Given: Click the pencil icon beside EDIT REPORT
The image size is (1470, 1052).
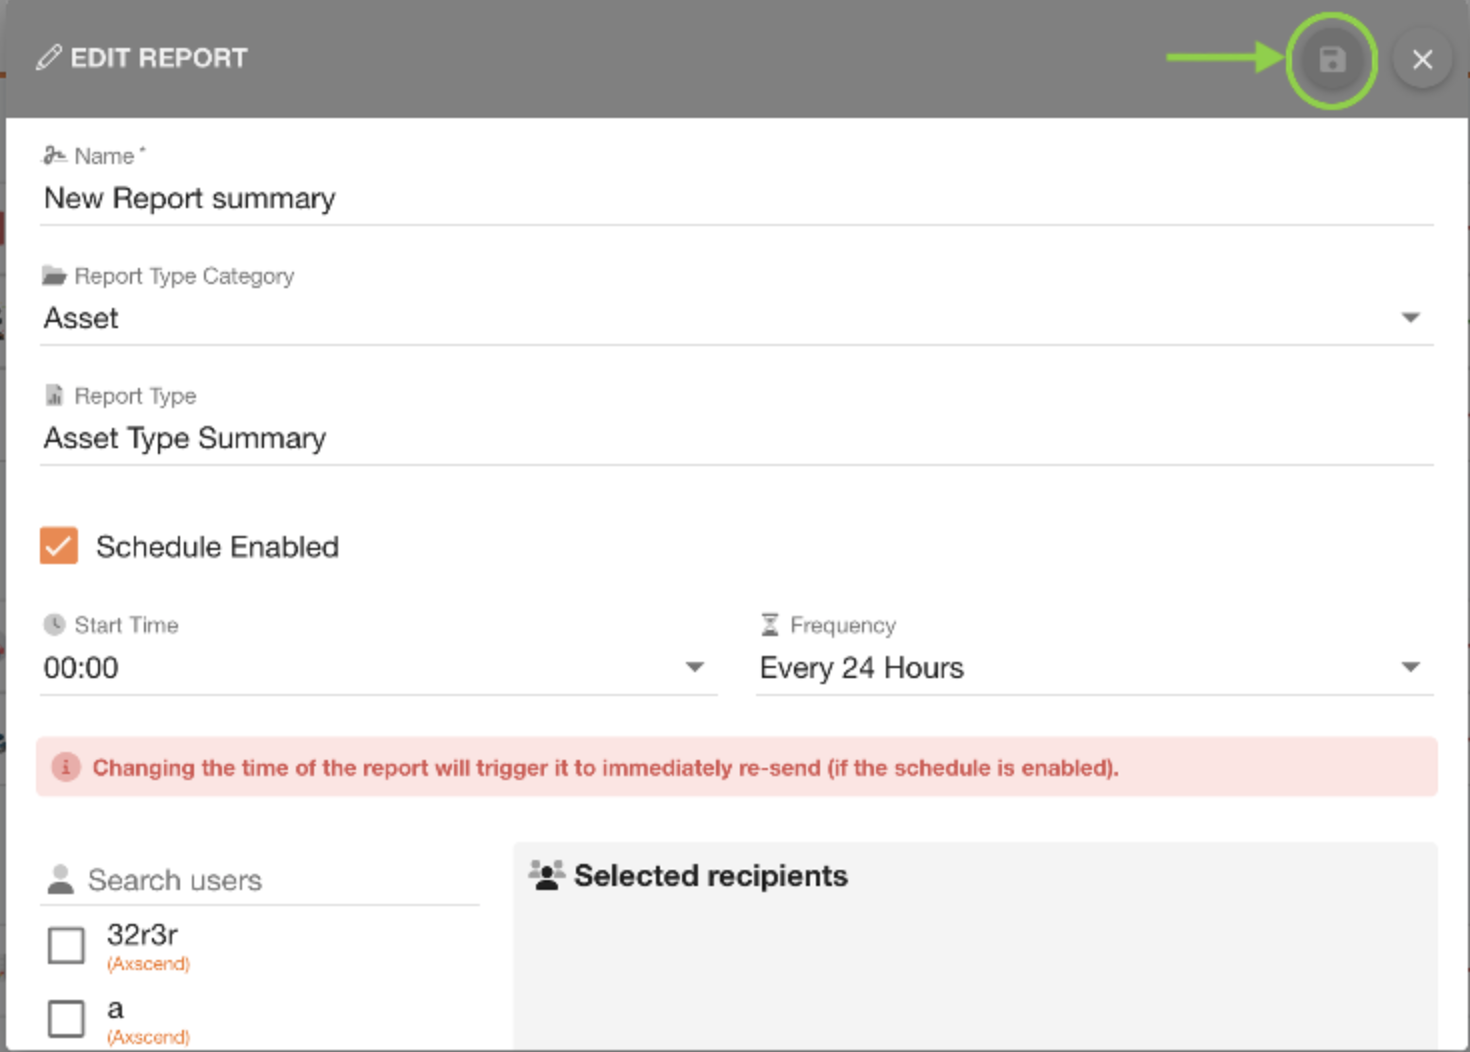Looking at the screenshot, I should 49,57.
